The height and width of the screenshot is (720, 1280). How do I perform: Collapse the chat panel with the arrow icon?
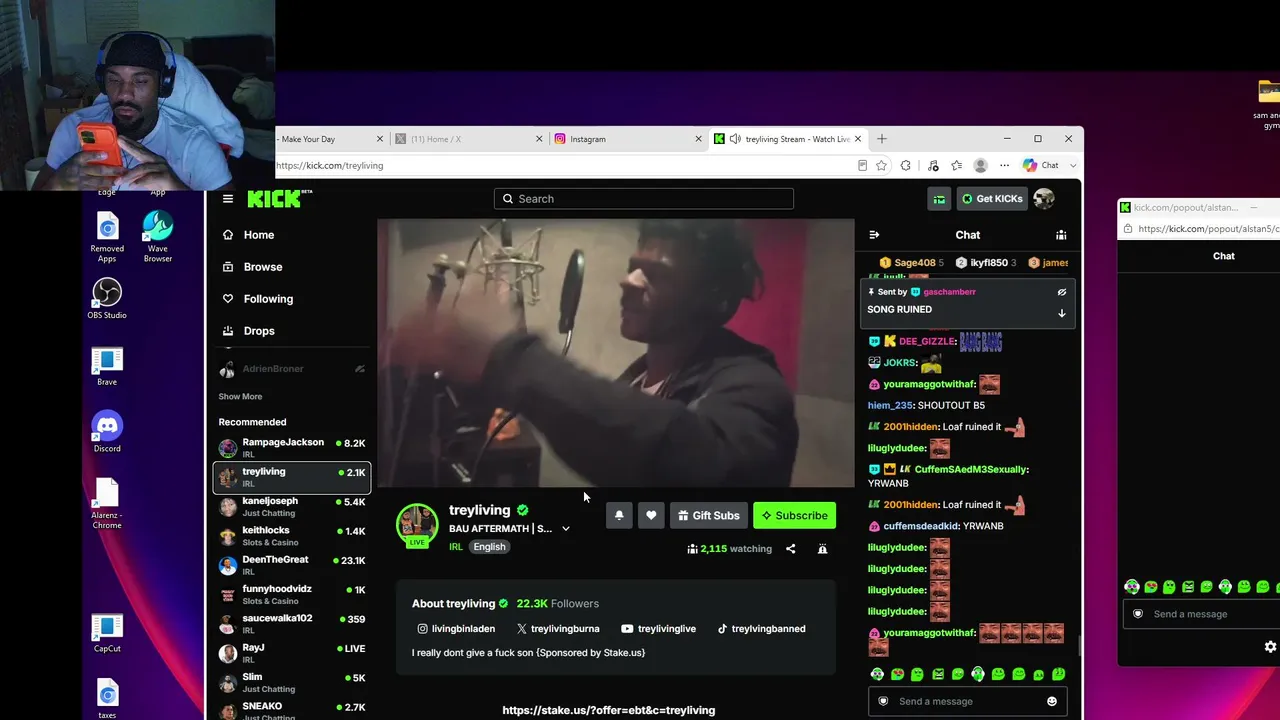click(874, 235)
